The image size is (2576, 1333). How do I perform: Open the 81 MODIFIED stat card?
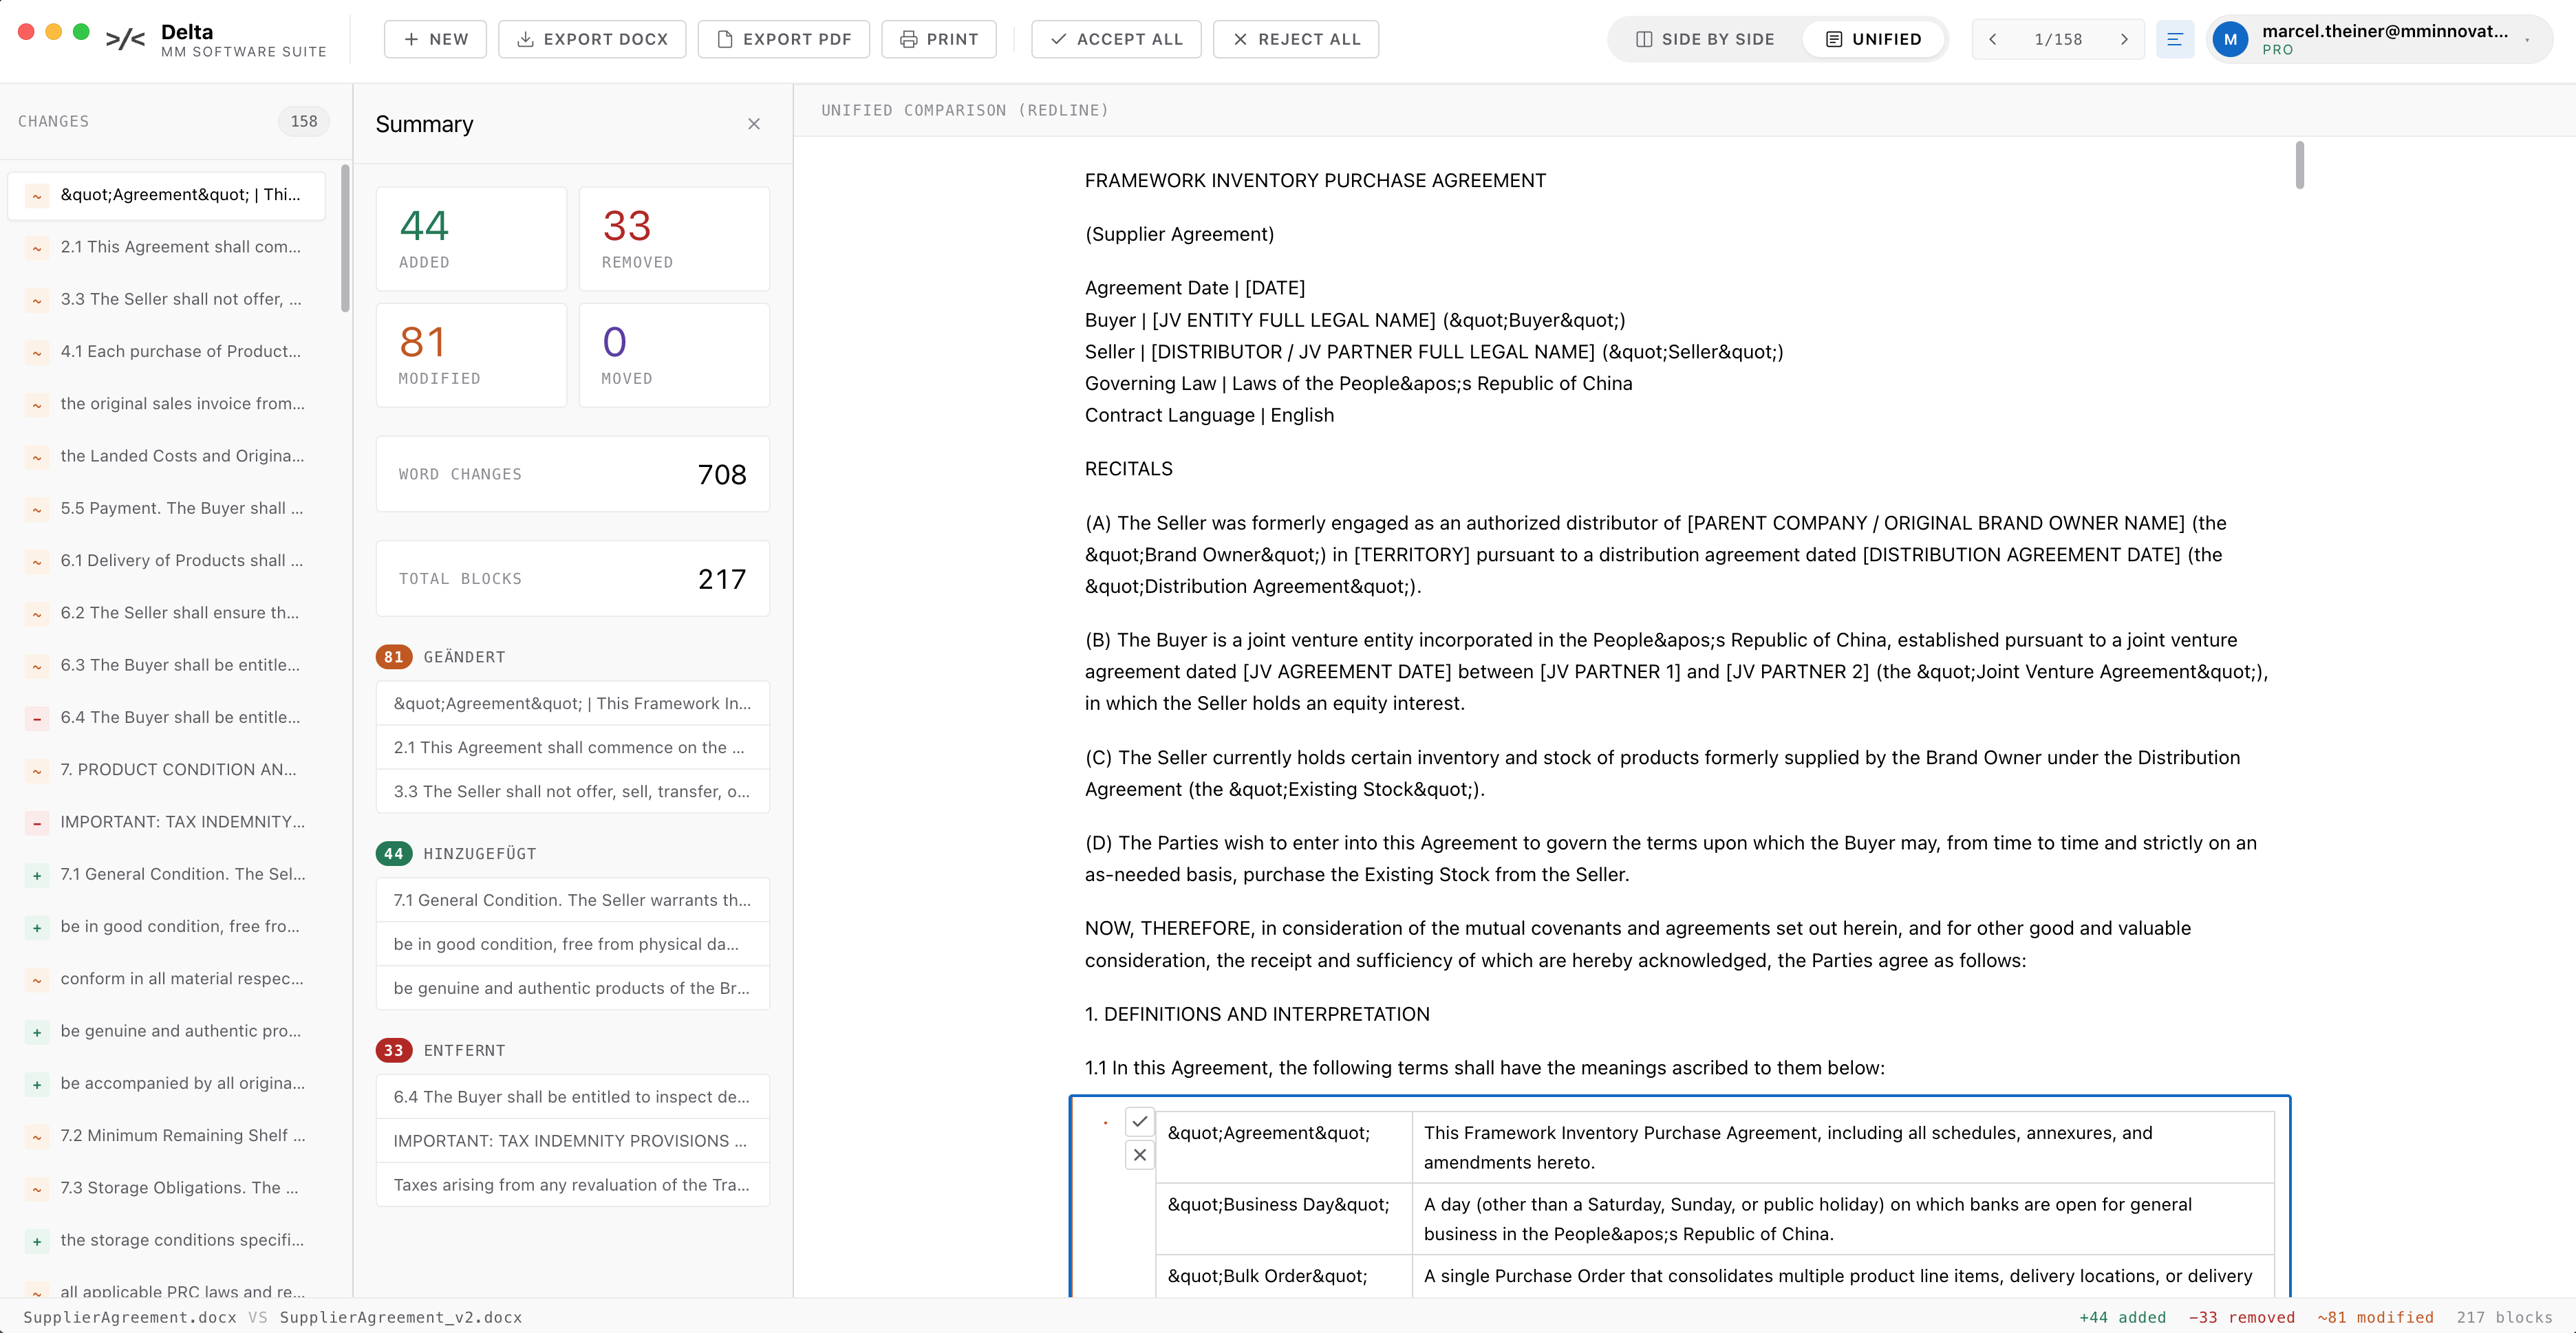click(x=471, y=355)
